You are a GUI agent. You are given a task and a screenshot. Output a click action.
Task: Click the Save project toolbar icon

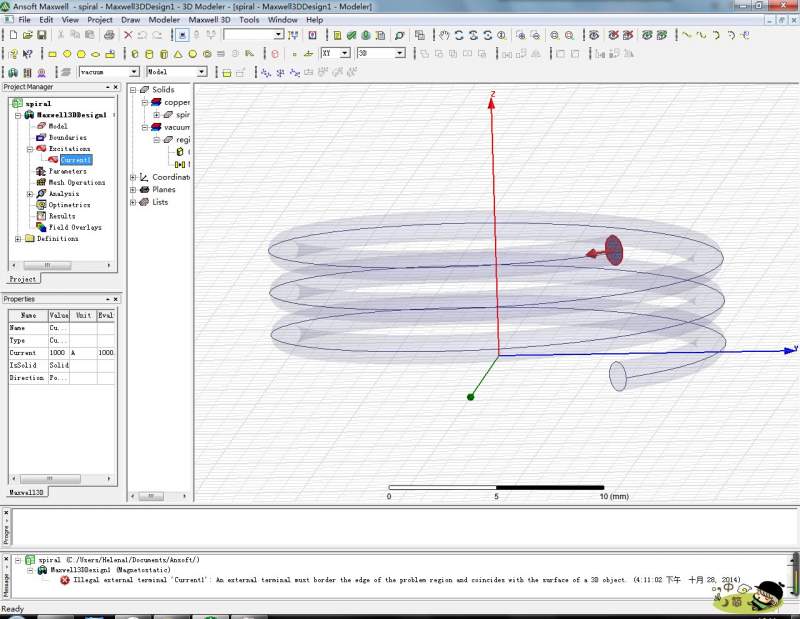point(43,35)
